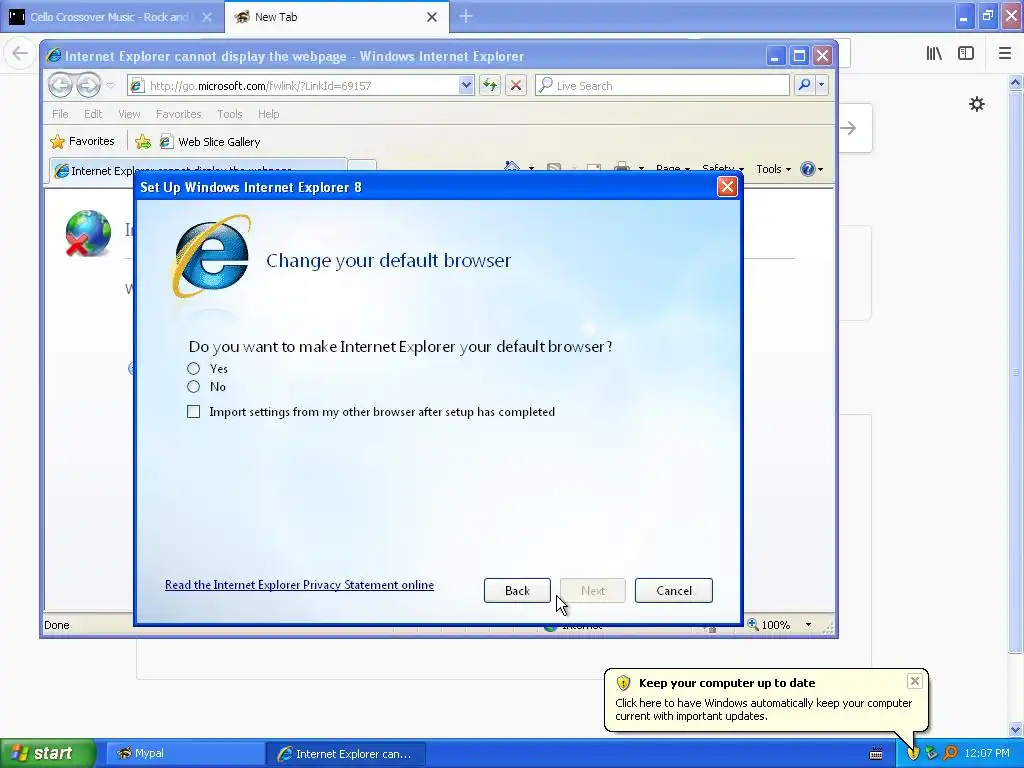The height and width of the screenshot is (768, 1024).
Task: Click the IE address bar URL field
Action: [293, 86]
